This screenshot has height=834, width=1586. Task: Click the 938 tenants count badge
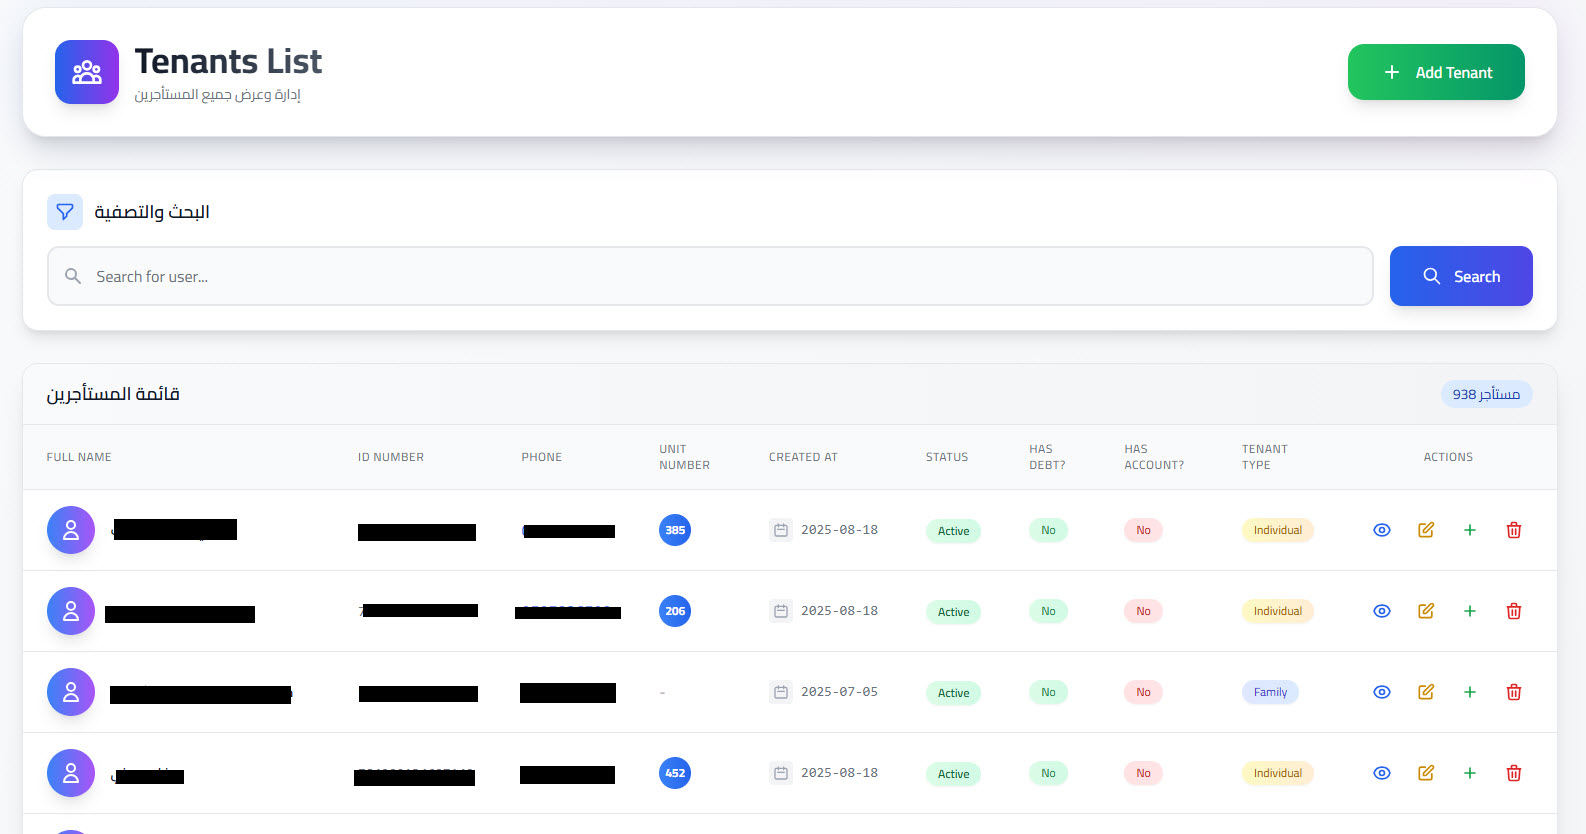point(1486,394)
